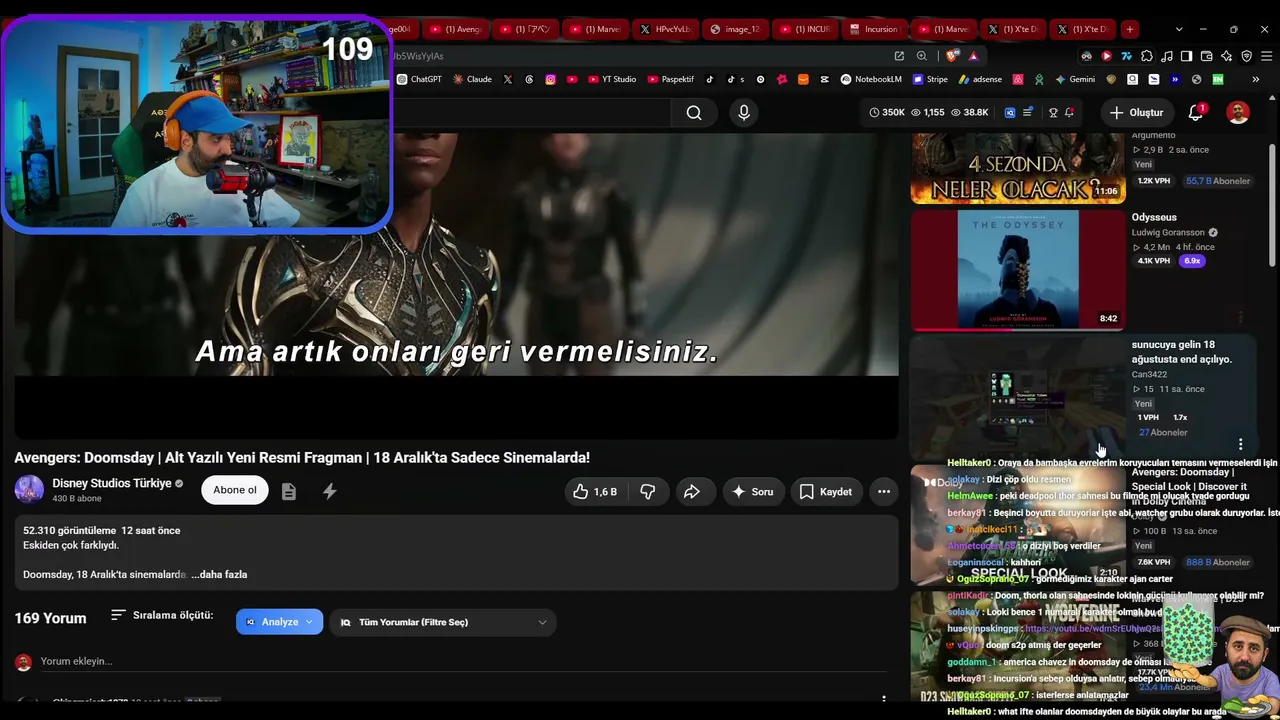
Task: Open Disney Studios Türkiye channel name link
Action: [x=112, y=483]
